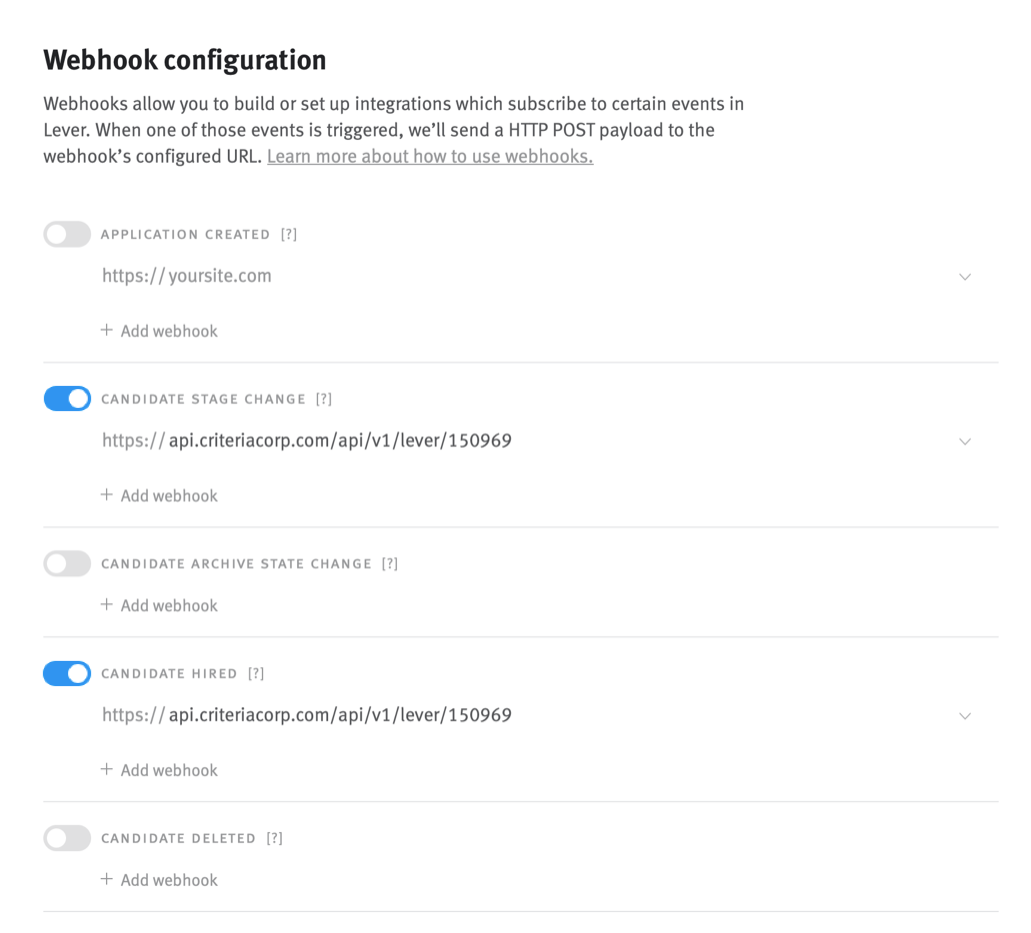Expand the Candidate Stage Change URL dropdown

tap(965, 441)
